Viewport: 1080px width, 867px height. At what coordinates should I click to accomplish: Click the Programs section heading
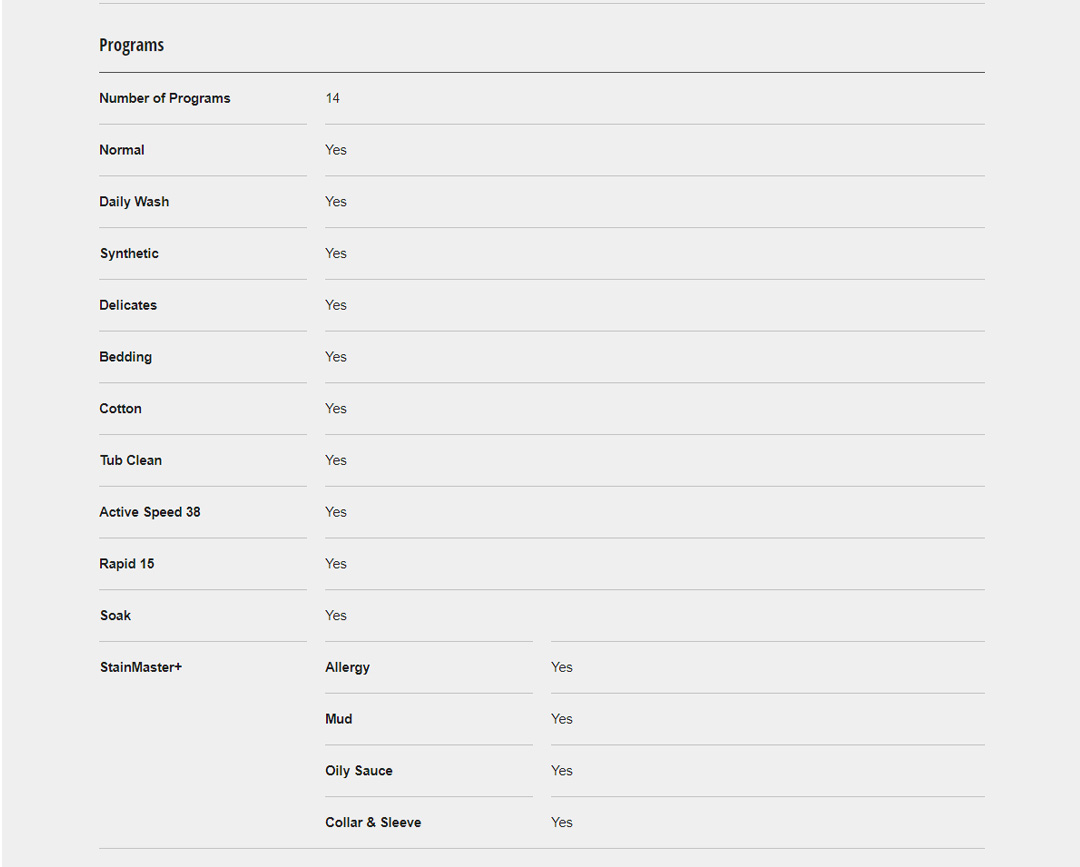click(x=131, y=45)
